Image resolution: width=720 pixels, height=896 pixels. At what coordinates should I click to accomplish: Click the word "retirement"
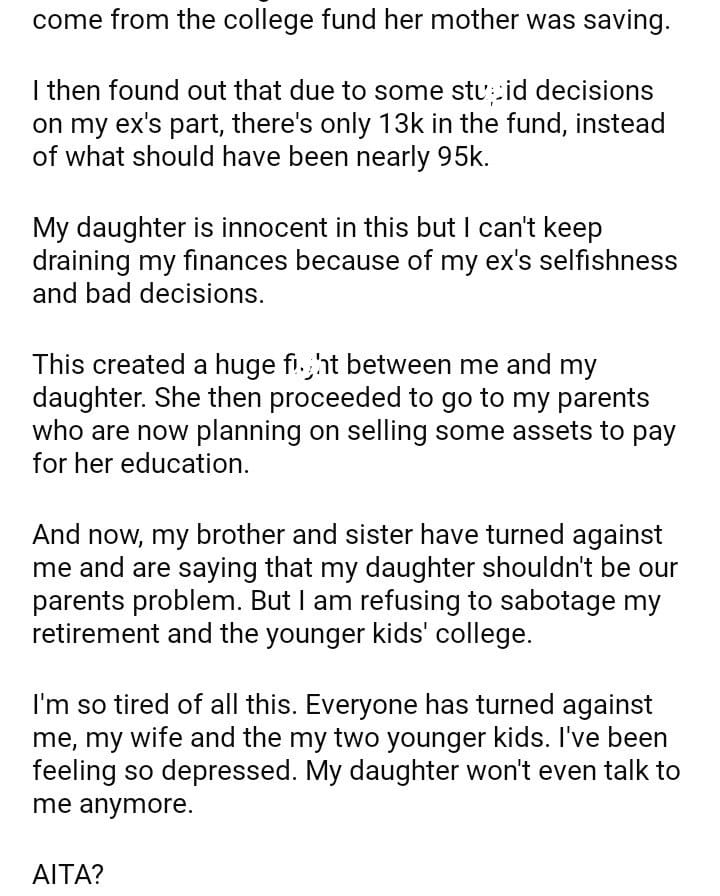[96, 636]
